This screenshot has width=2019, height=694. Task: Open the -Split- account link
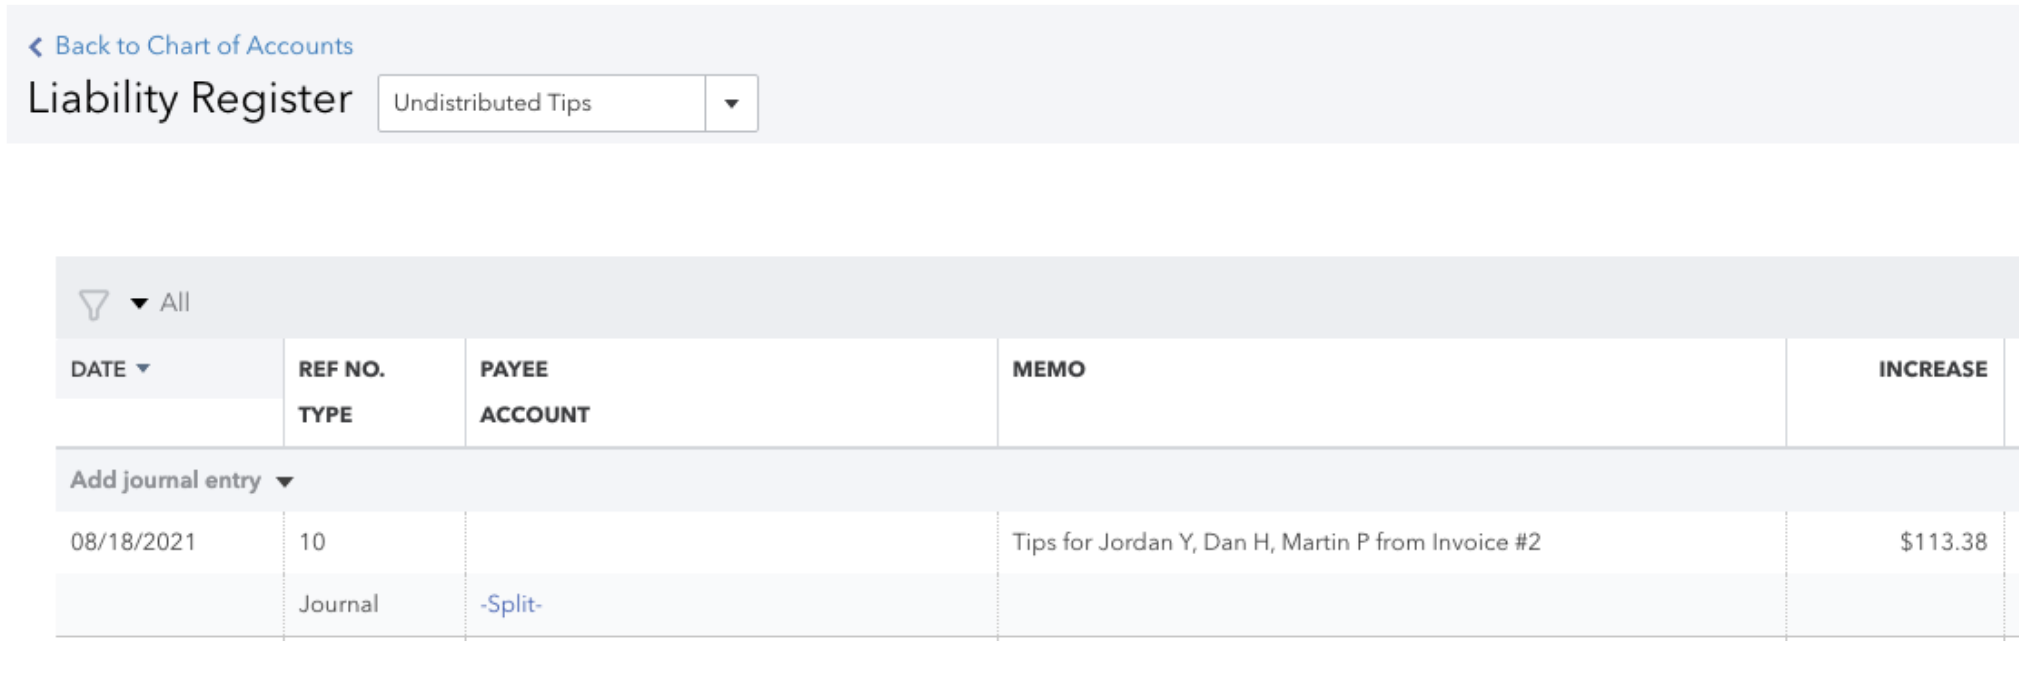click(x=510, y=604)
